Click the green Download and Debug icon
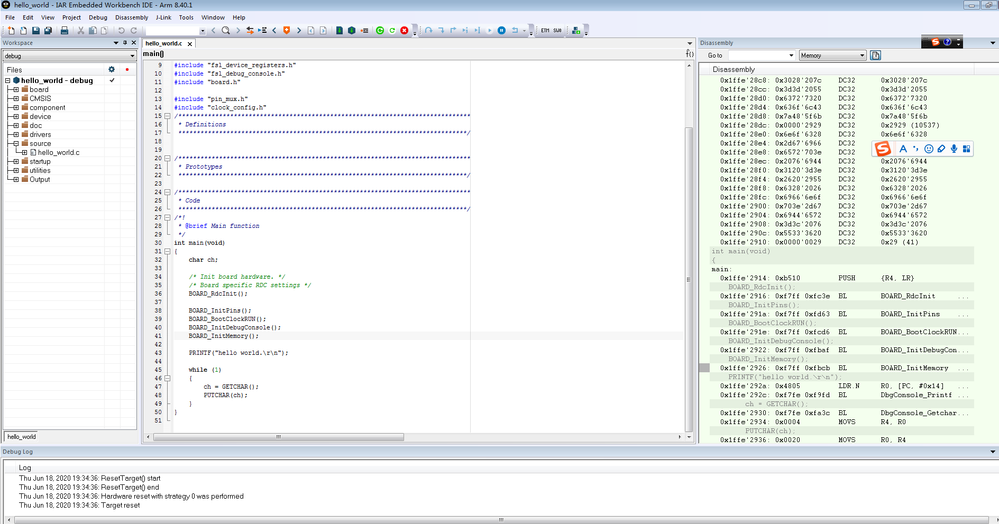The image size is (999, 524). click(379, 31)
